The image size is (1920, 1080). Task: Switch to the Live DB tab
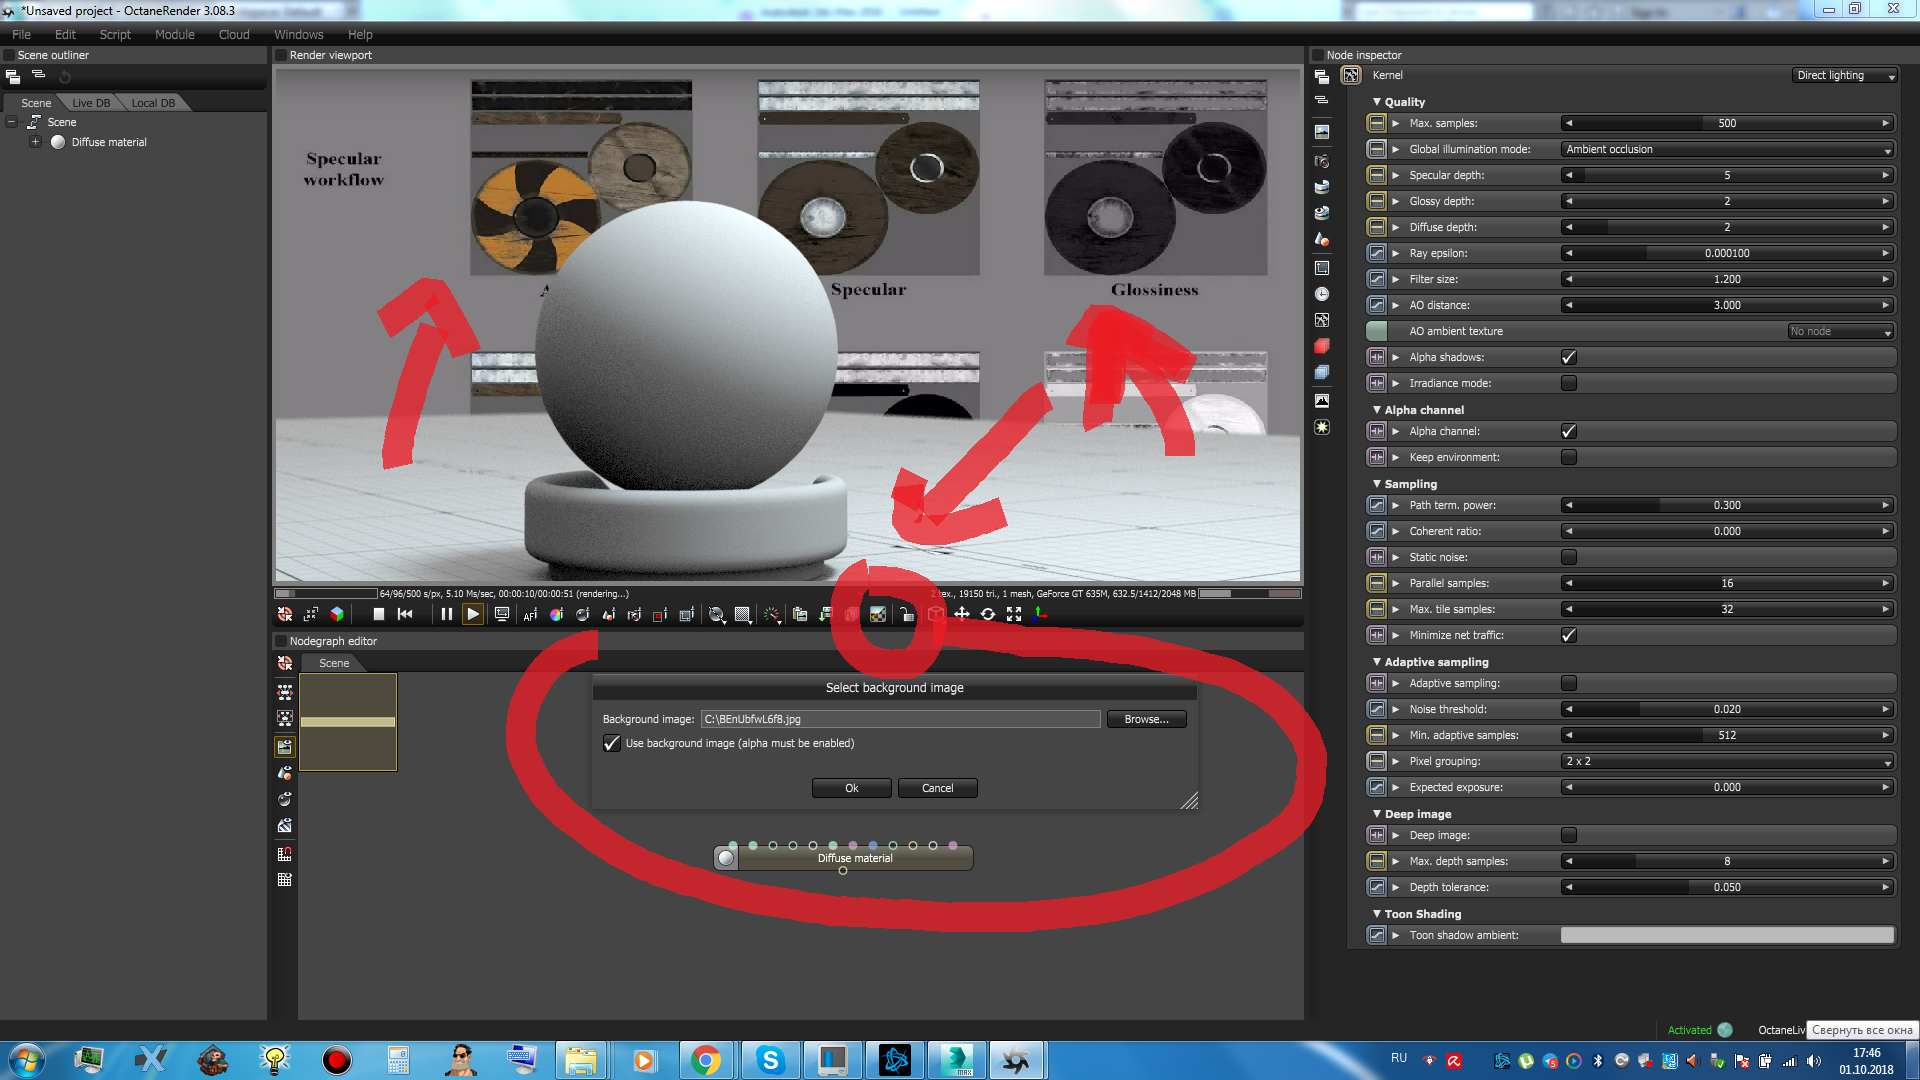(91, 103)
